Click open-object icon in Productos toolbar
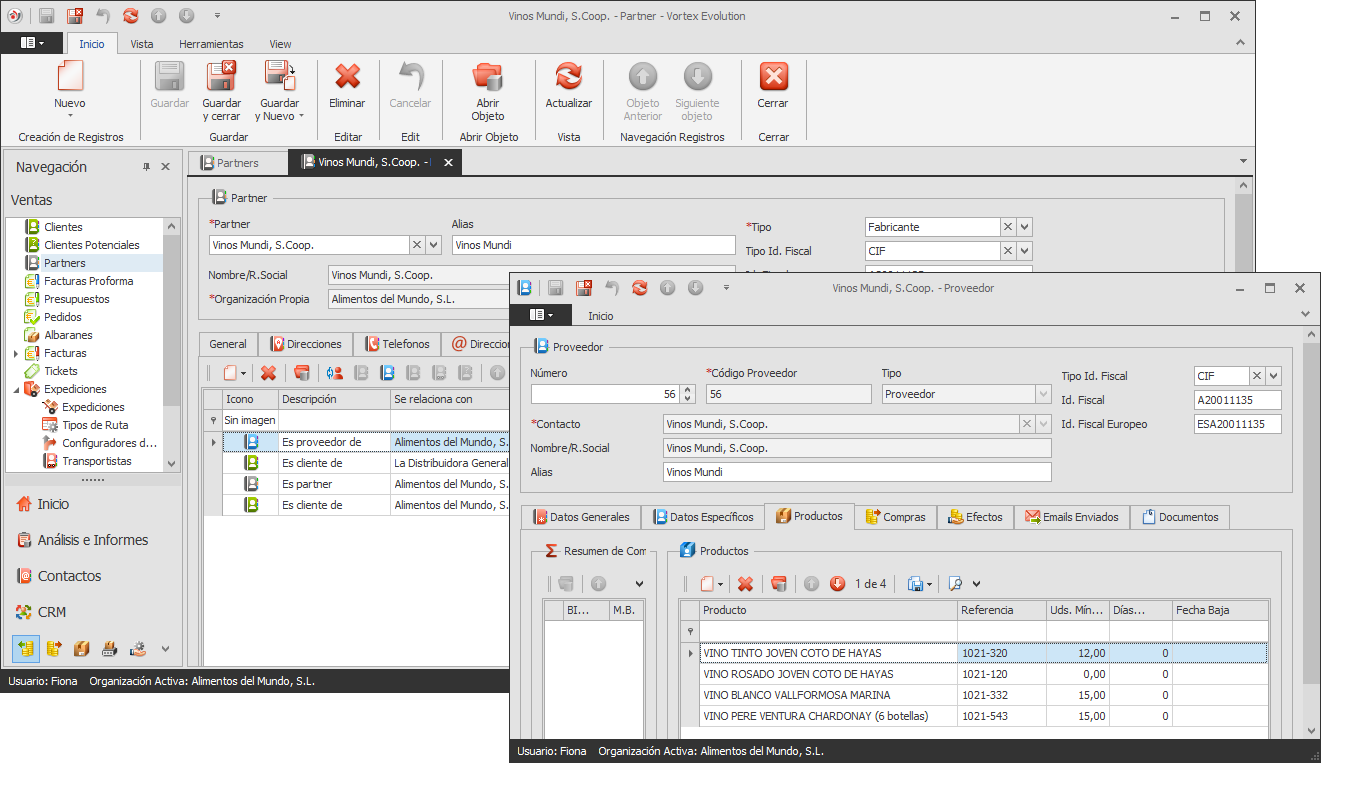 tap(780, 584)
